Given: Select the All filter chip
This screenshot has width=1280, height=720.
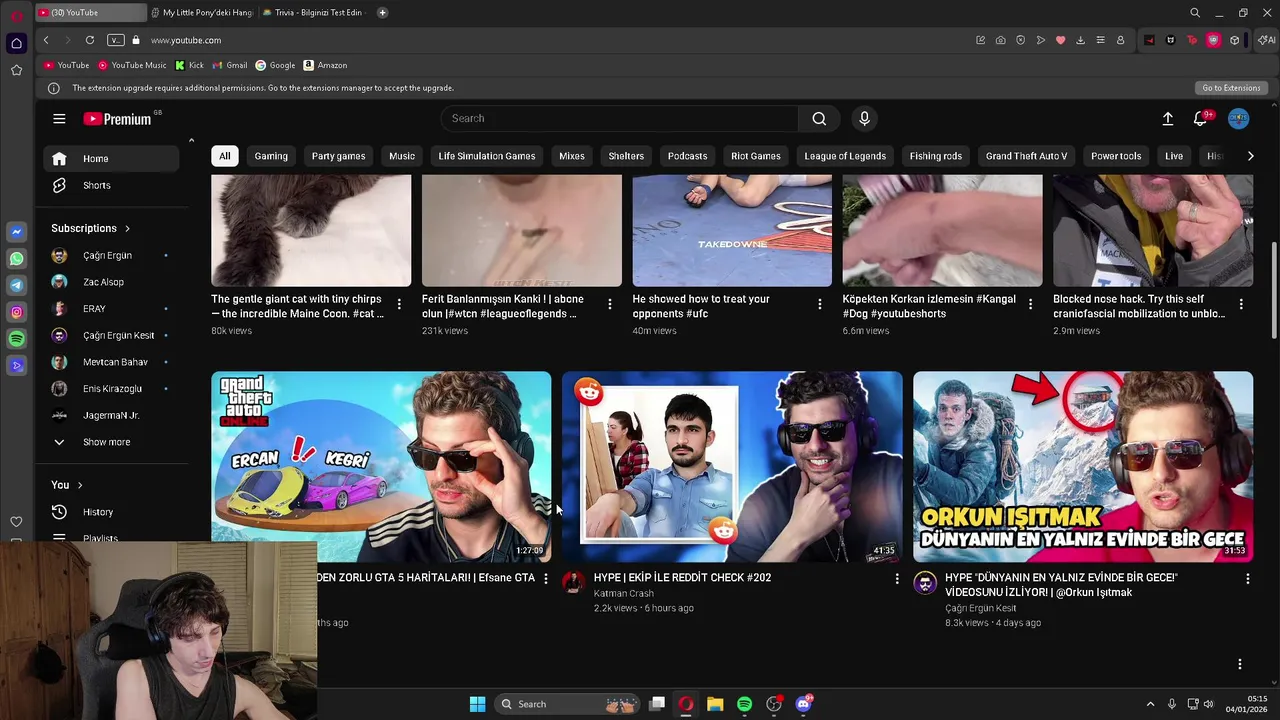Looking at the screenshot, I should pos(225,156).
